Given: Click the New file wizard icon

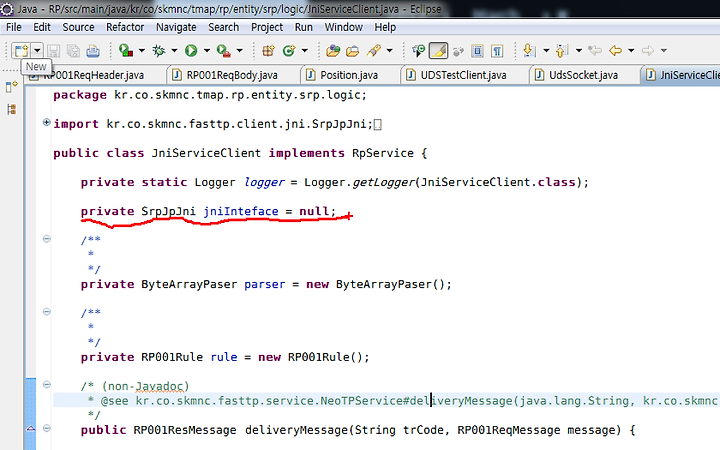Looking at the screenshot, I should [21, 51].
